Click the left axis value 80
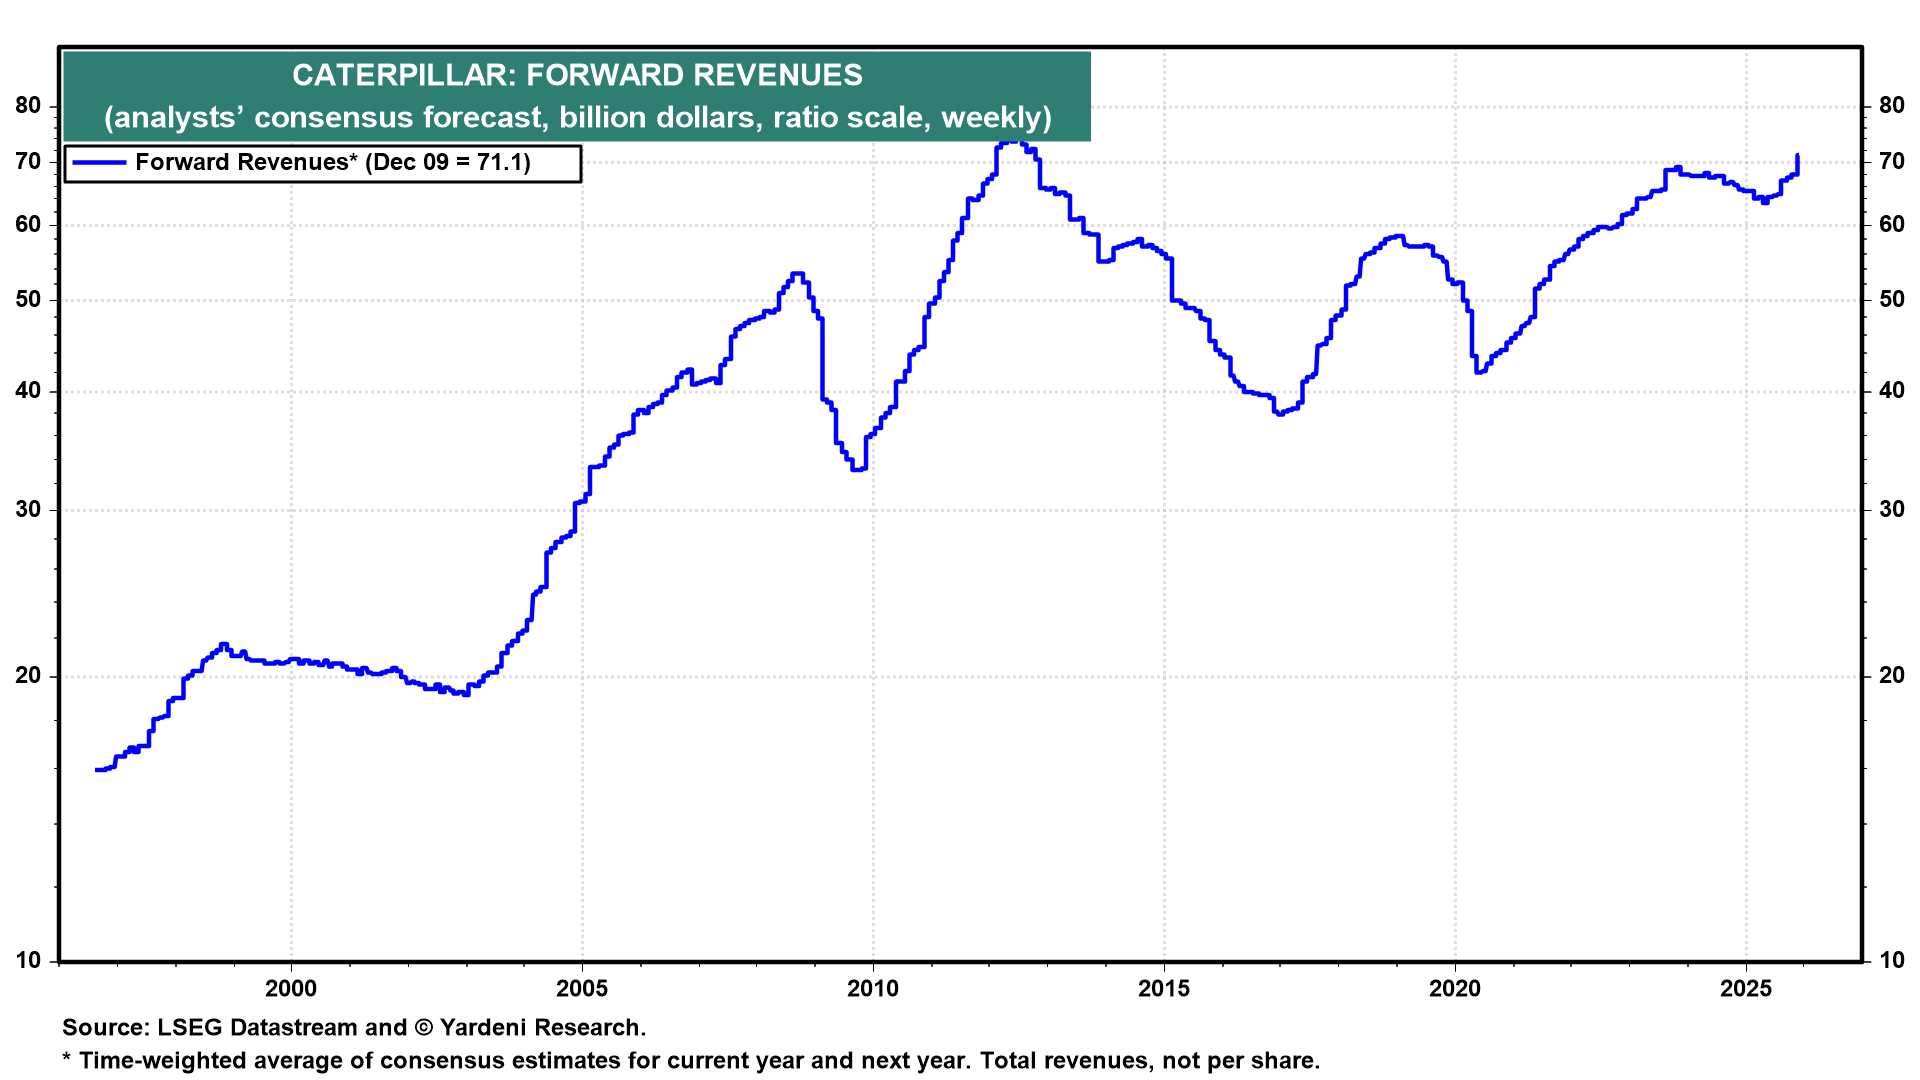This screenshot has width=1920, height=1080. pos(28,106)
